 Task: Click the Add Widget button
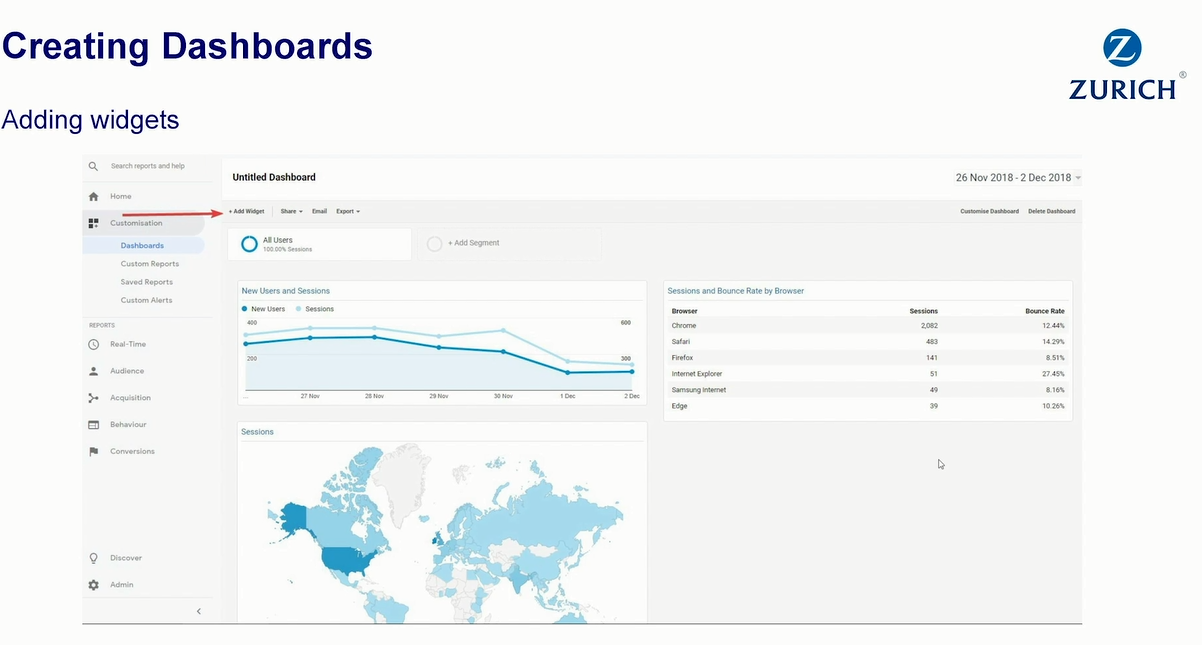(246, 212)
